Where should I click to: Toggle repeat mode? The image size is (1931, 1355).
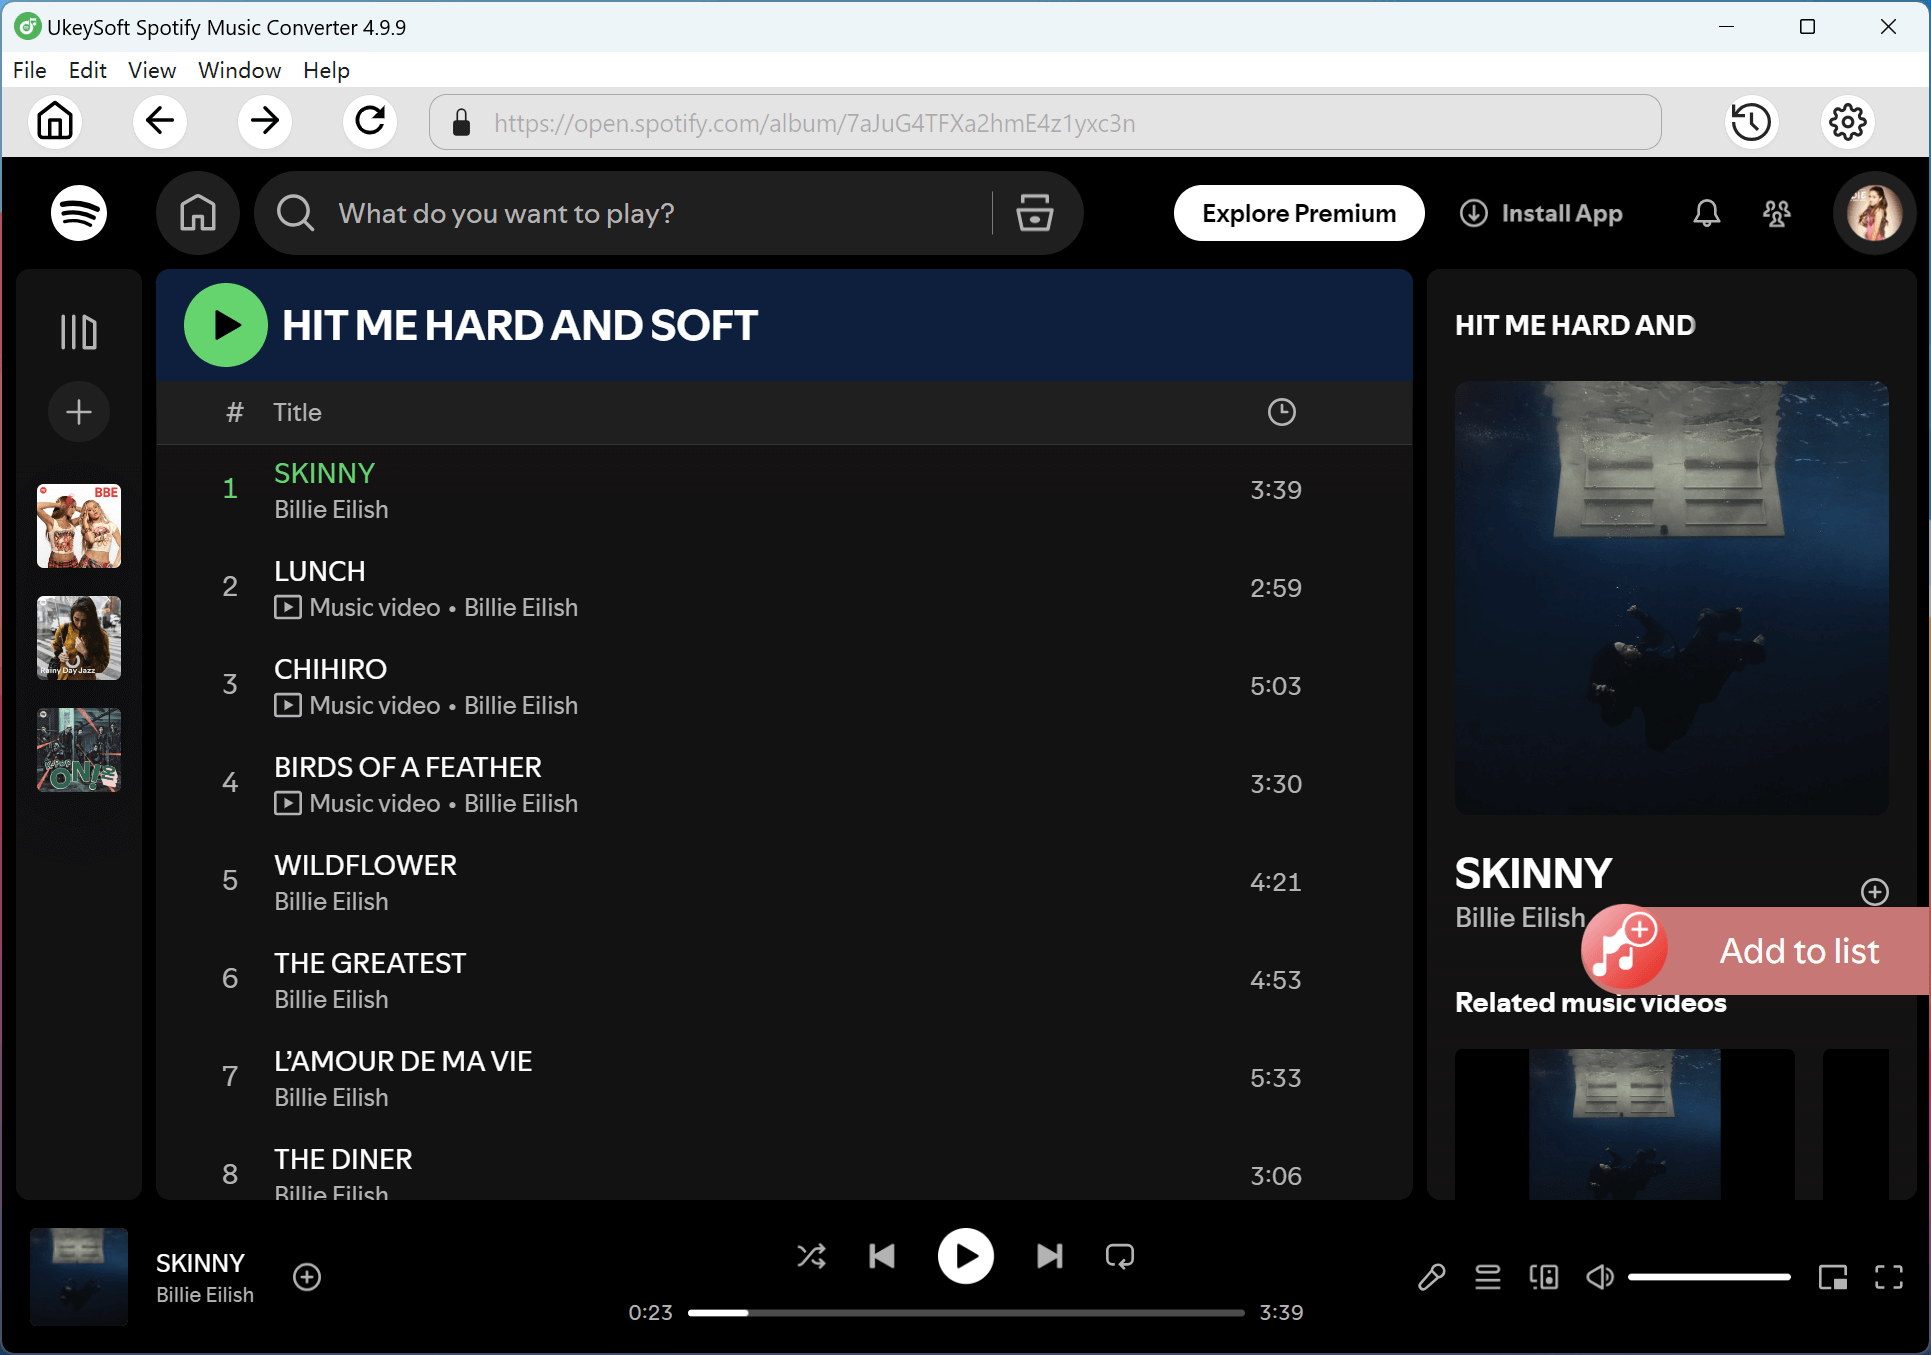coord(1119,1256)
